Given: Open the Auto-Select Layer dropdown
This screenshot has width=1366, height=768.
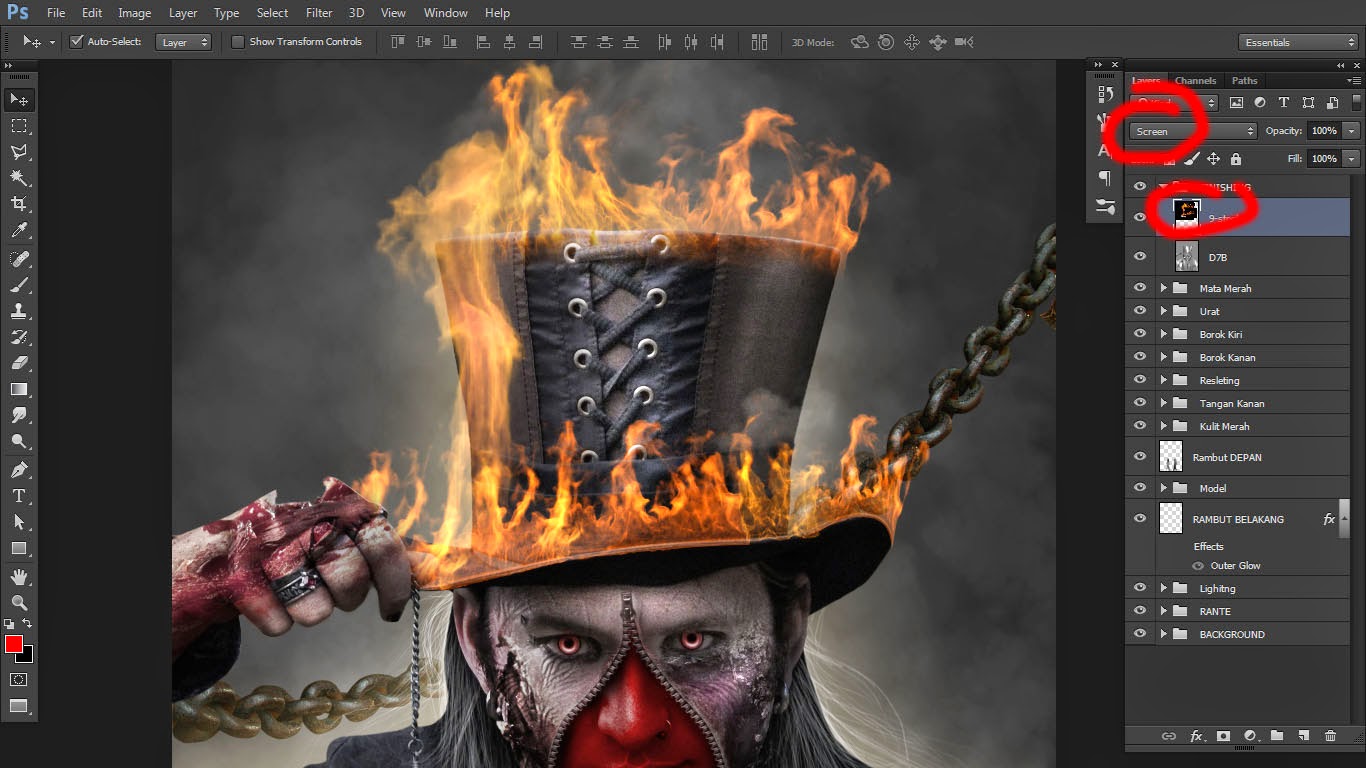Looking at the screenshot, I should [x=184, y=42].
